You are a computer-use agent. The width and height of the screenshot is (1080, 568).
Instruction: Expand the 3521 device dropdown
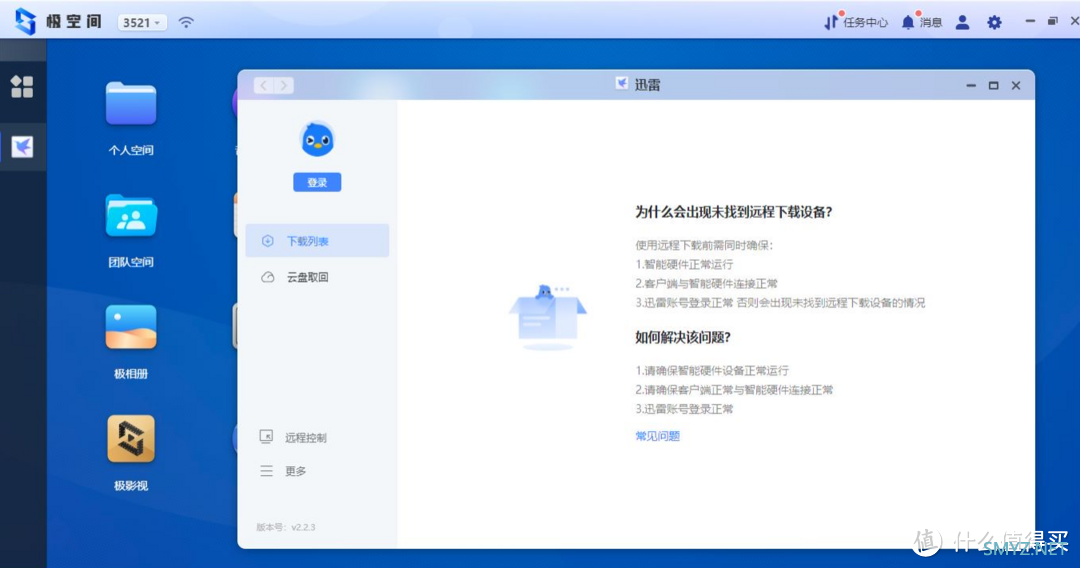click(x=141, y=23)
